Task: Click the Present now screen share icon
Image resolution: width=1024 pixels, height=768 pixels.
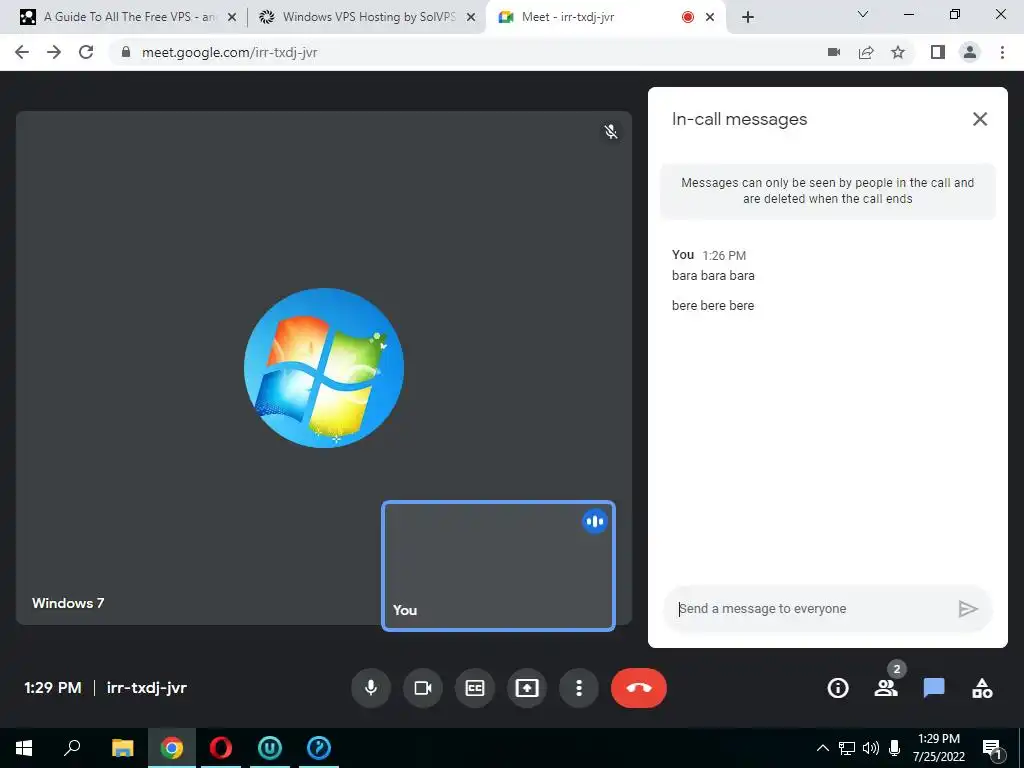Action: pyautogui.click(x=527, y=688)
